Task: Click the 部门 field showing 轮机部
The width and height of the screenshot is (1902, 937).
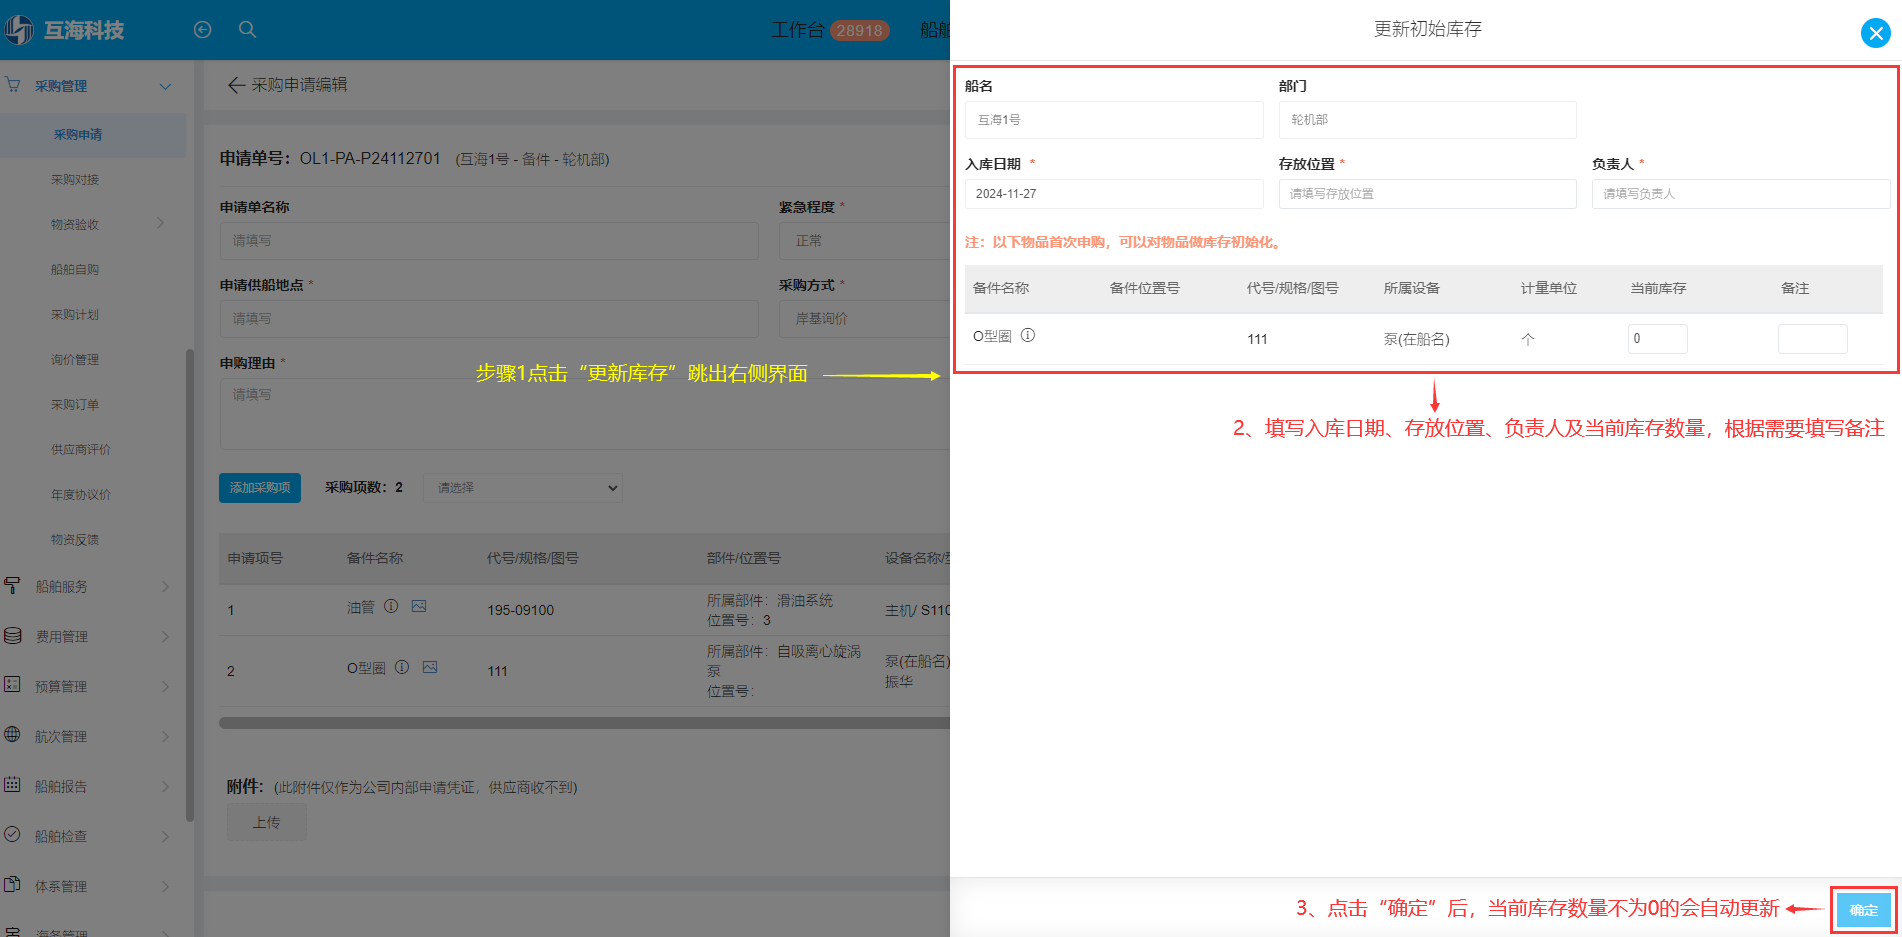Action: pyautogui.click(x=1427, y=120)
